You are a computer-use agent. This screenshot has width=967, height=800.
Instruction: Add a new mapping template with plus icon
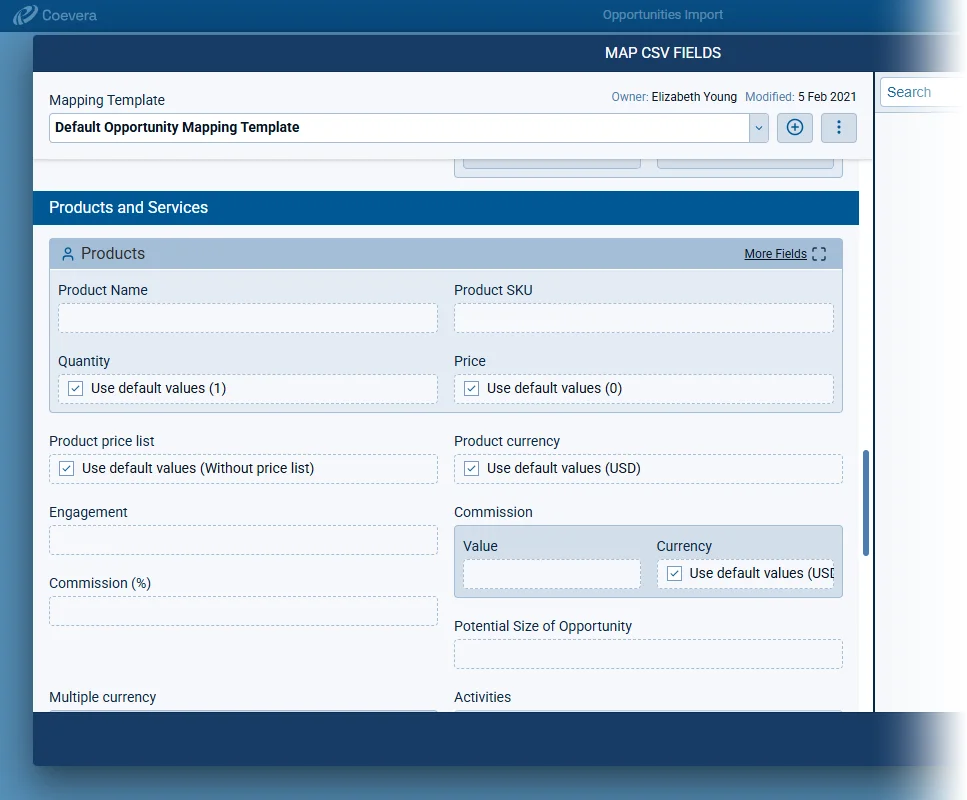click(x=794, y=128)
